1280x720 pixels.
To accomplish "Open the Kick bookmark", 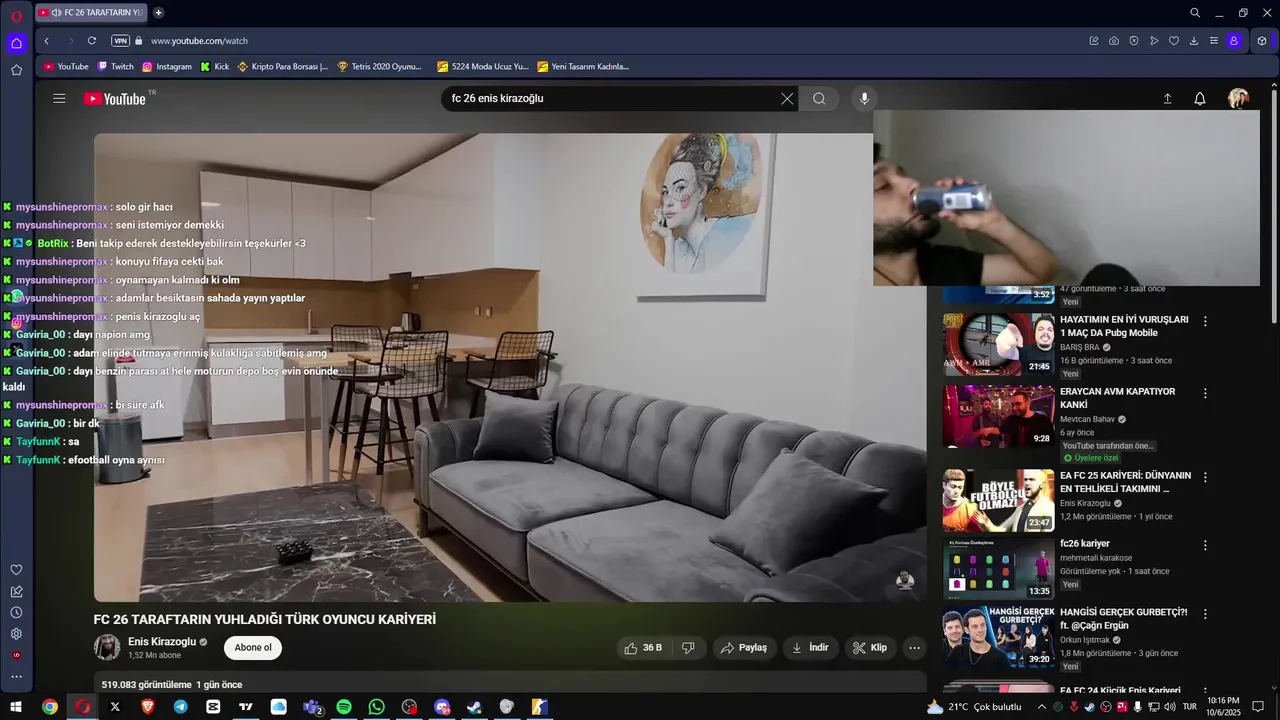I will click(215, 67).
